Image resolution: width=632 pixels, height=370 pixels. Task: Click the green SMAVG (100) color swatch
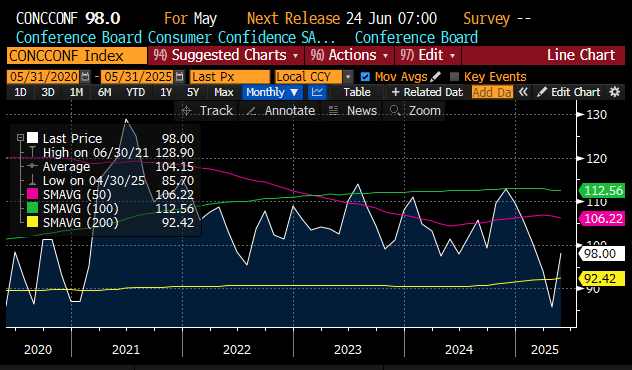pos(33,208)
